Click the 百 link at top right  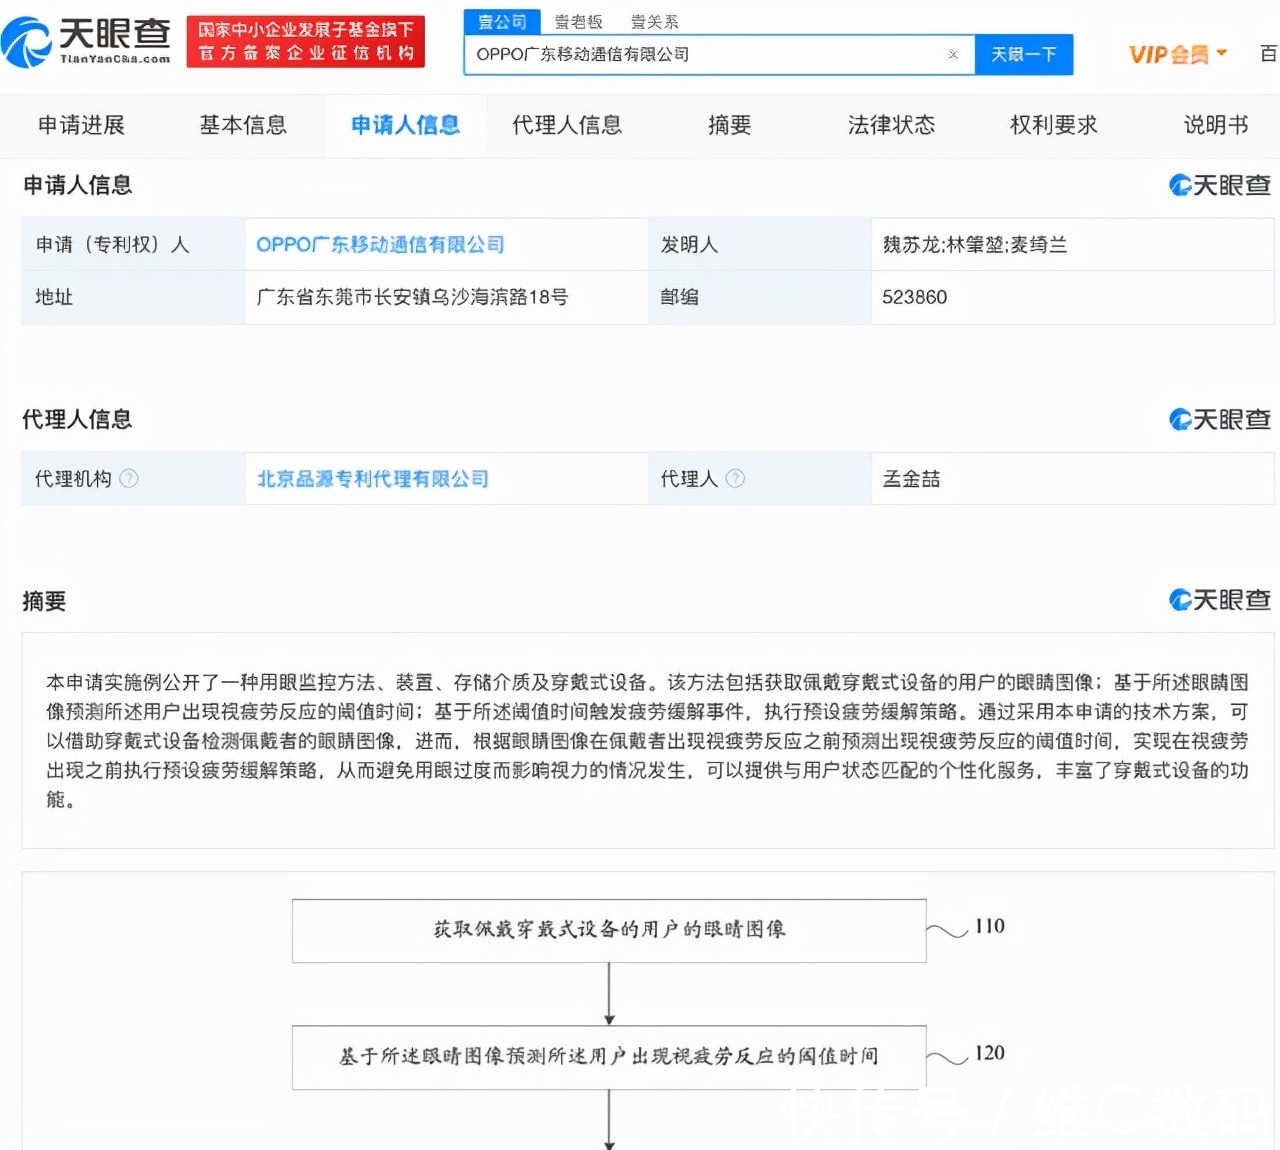(x=1268, y=55)
